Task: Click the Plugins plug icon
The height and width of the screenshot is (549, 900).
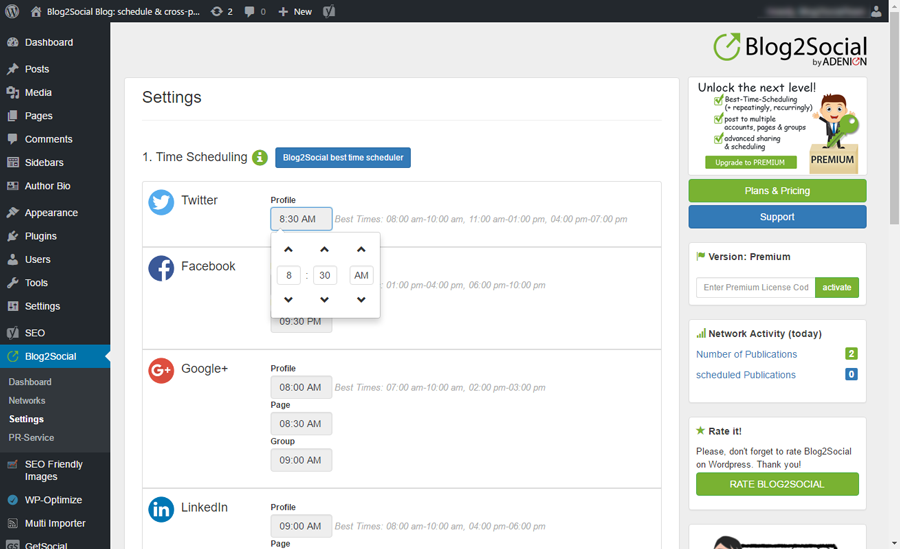Action: click(13, 236)
